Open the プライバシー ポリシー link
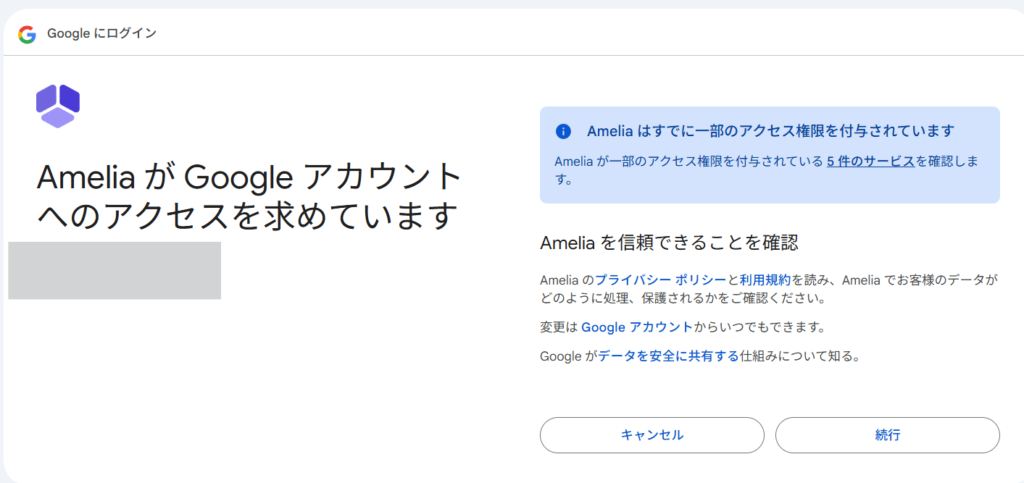This screenshot has height=483, width=1024. pos(661,279)
